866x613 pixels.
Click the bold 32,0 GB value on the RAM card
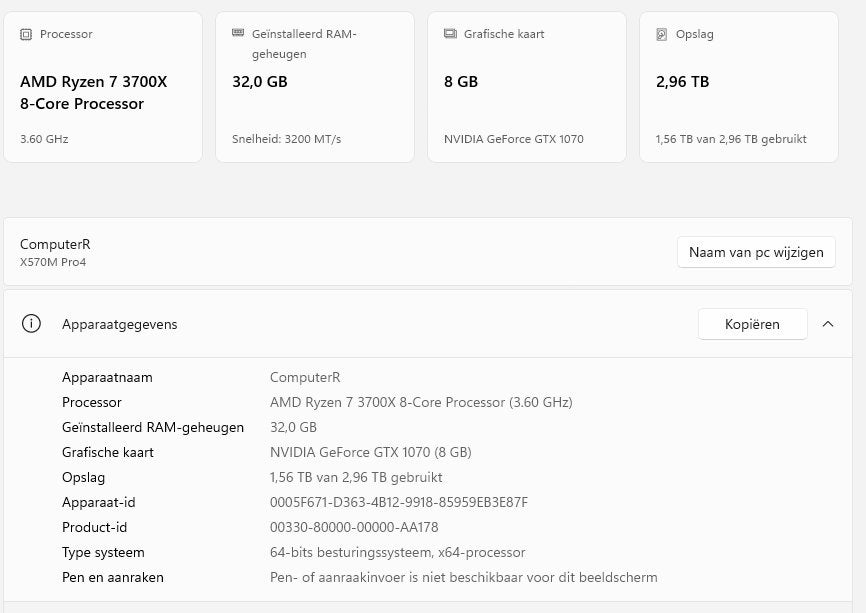pos(260,82)
